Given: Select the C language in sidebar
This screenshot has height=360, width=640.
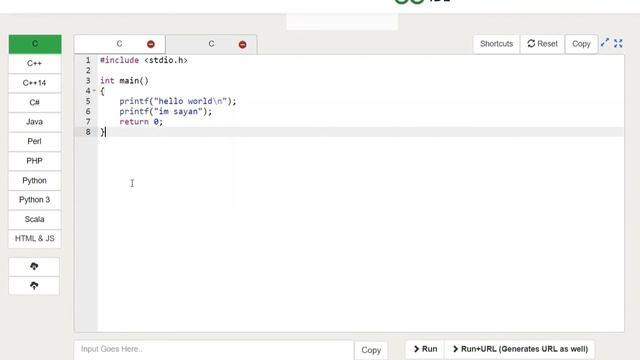Looking at the screenshot, I should (x=35, y=44).
